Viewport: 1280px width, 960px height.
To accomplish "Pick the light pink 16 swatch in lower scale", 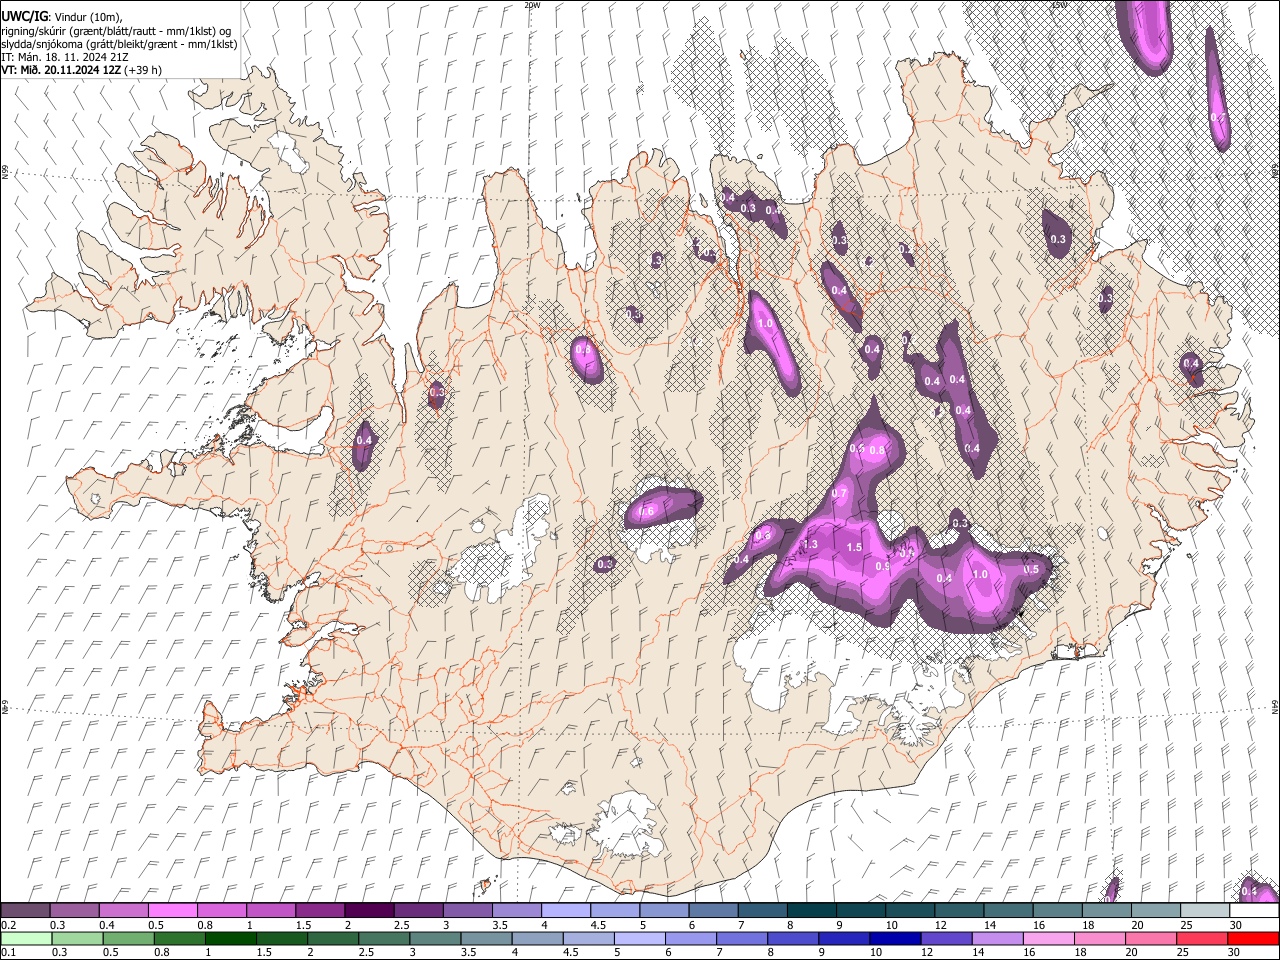I will 1048,938.
